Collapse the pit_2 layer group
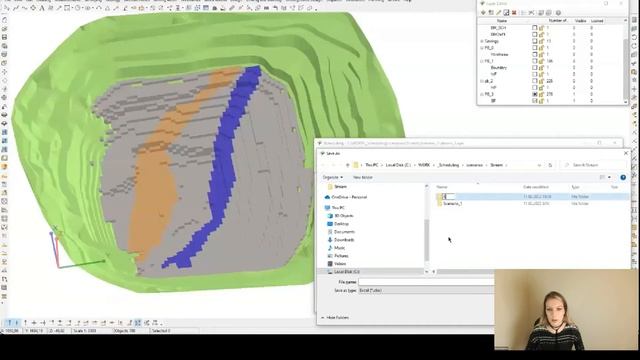The width and height of the screenshot is (640, 360). (482, 81)
